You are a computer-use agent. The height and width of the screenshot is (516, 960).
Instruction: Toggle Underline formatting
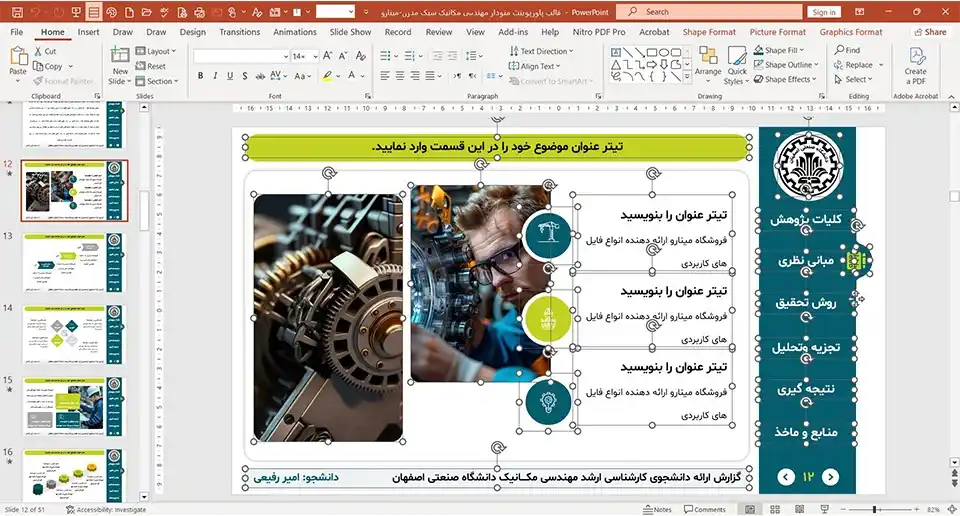point(230,76)
